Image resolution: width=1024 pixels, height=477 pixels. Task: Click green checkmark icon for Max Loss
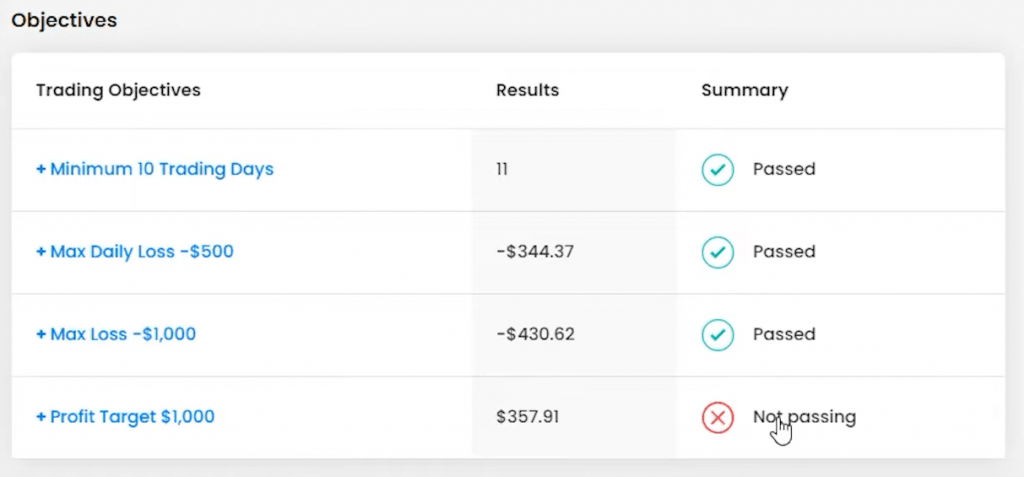coord(717,335)
